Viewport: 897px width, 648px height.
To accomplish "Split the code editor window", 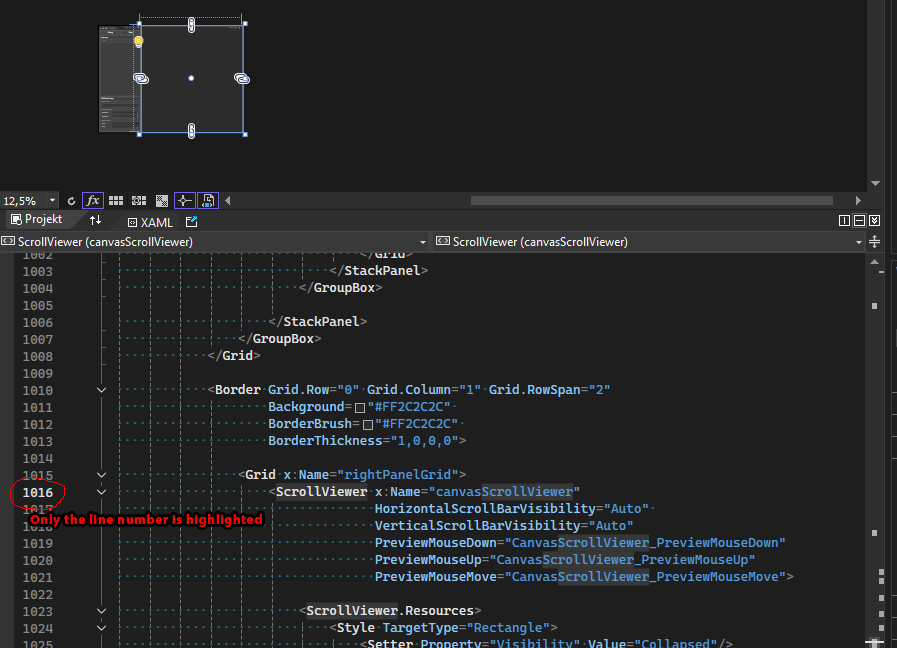I will tap(875, 242).
